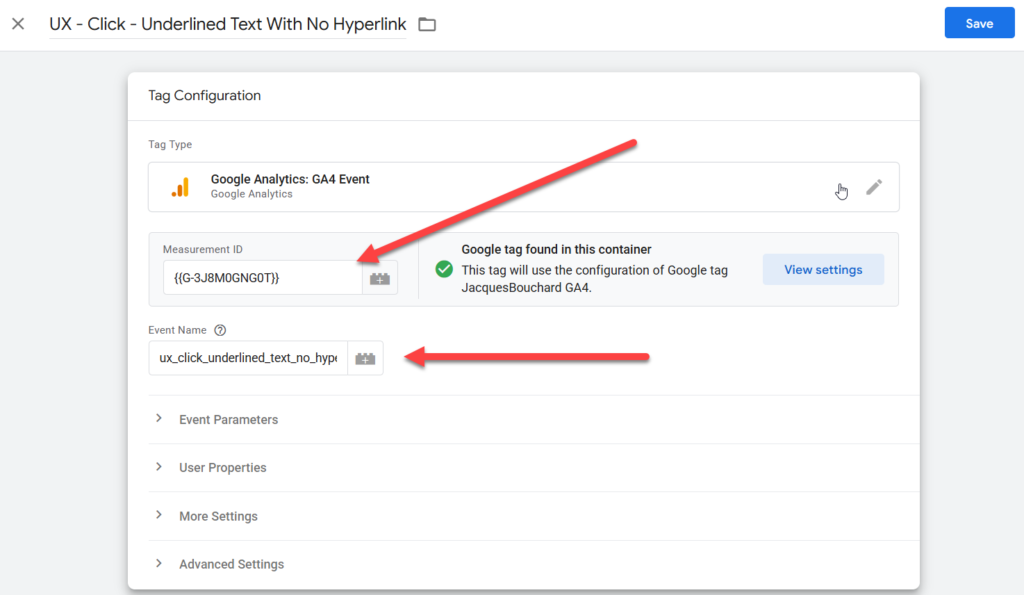
Task: Focus the Measurement ID input field
Action: tap(262, 277)
